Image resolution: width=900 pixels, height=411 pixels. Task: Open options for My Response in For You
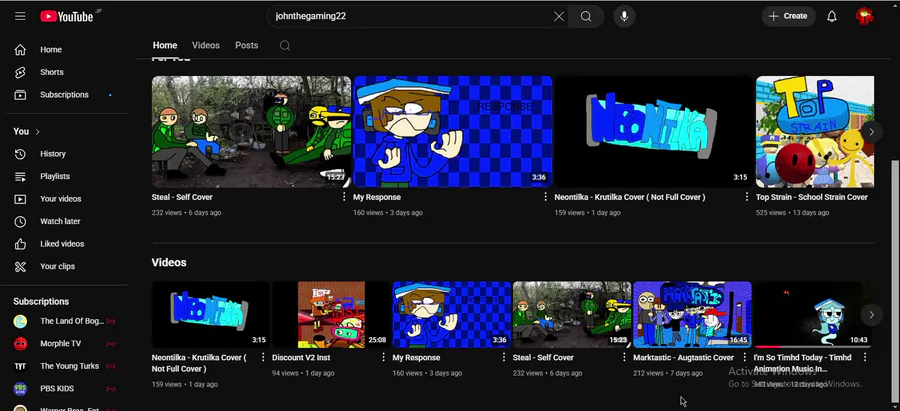point(545,197)
